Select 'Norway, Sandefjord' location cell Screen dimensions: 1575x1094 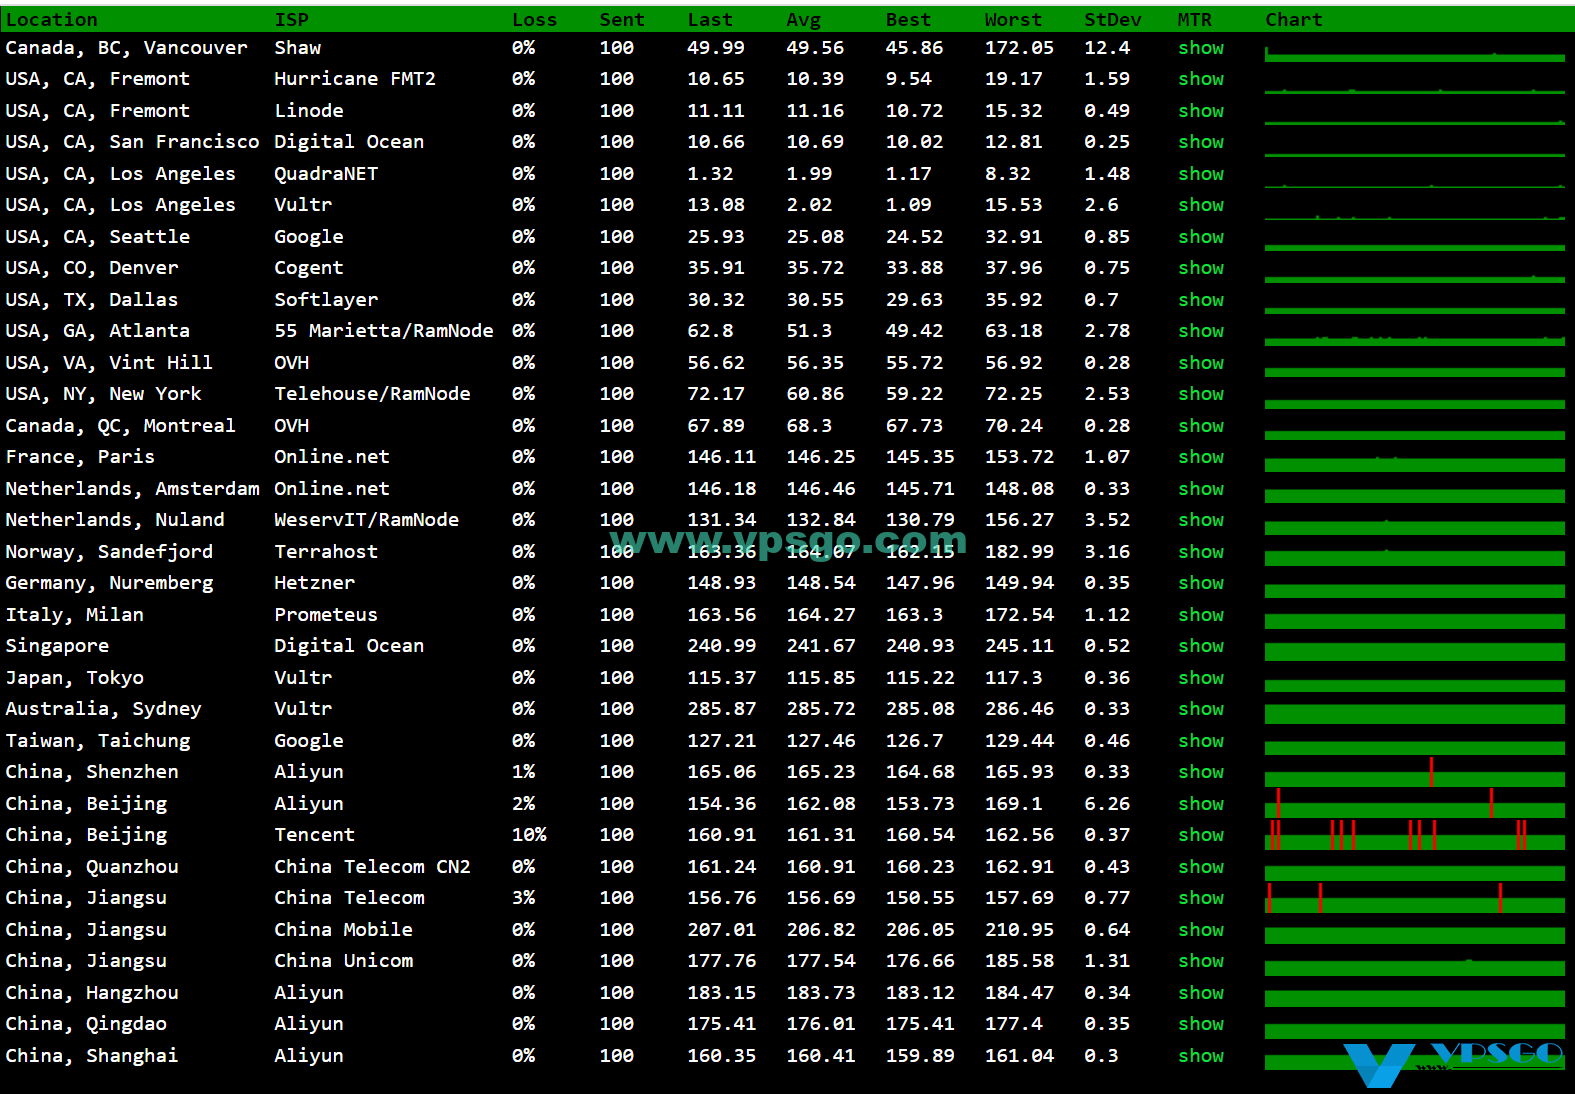109,552
